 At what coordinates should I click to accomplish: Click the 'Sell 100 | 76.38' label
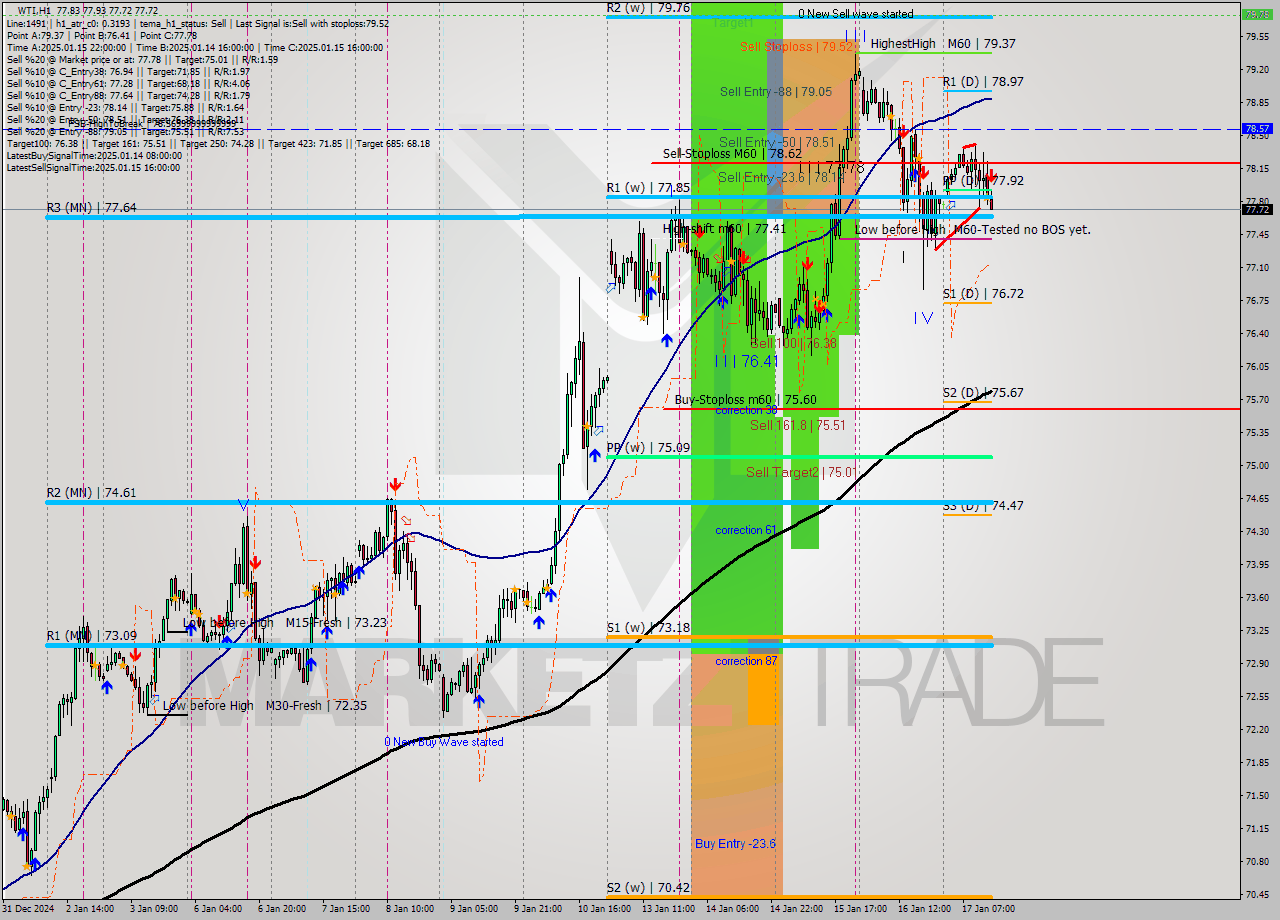[x=792, y=343]
